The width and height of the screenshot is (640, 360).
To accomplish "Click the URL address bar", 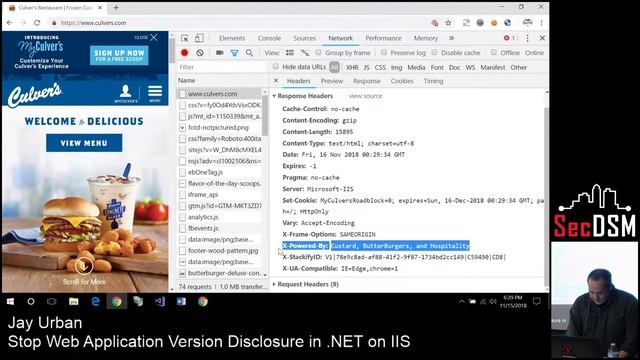I will pyautogui.click(x=241, y=23).
